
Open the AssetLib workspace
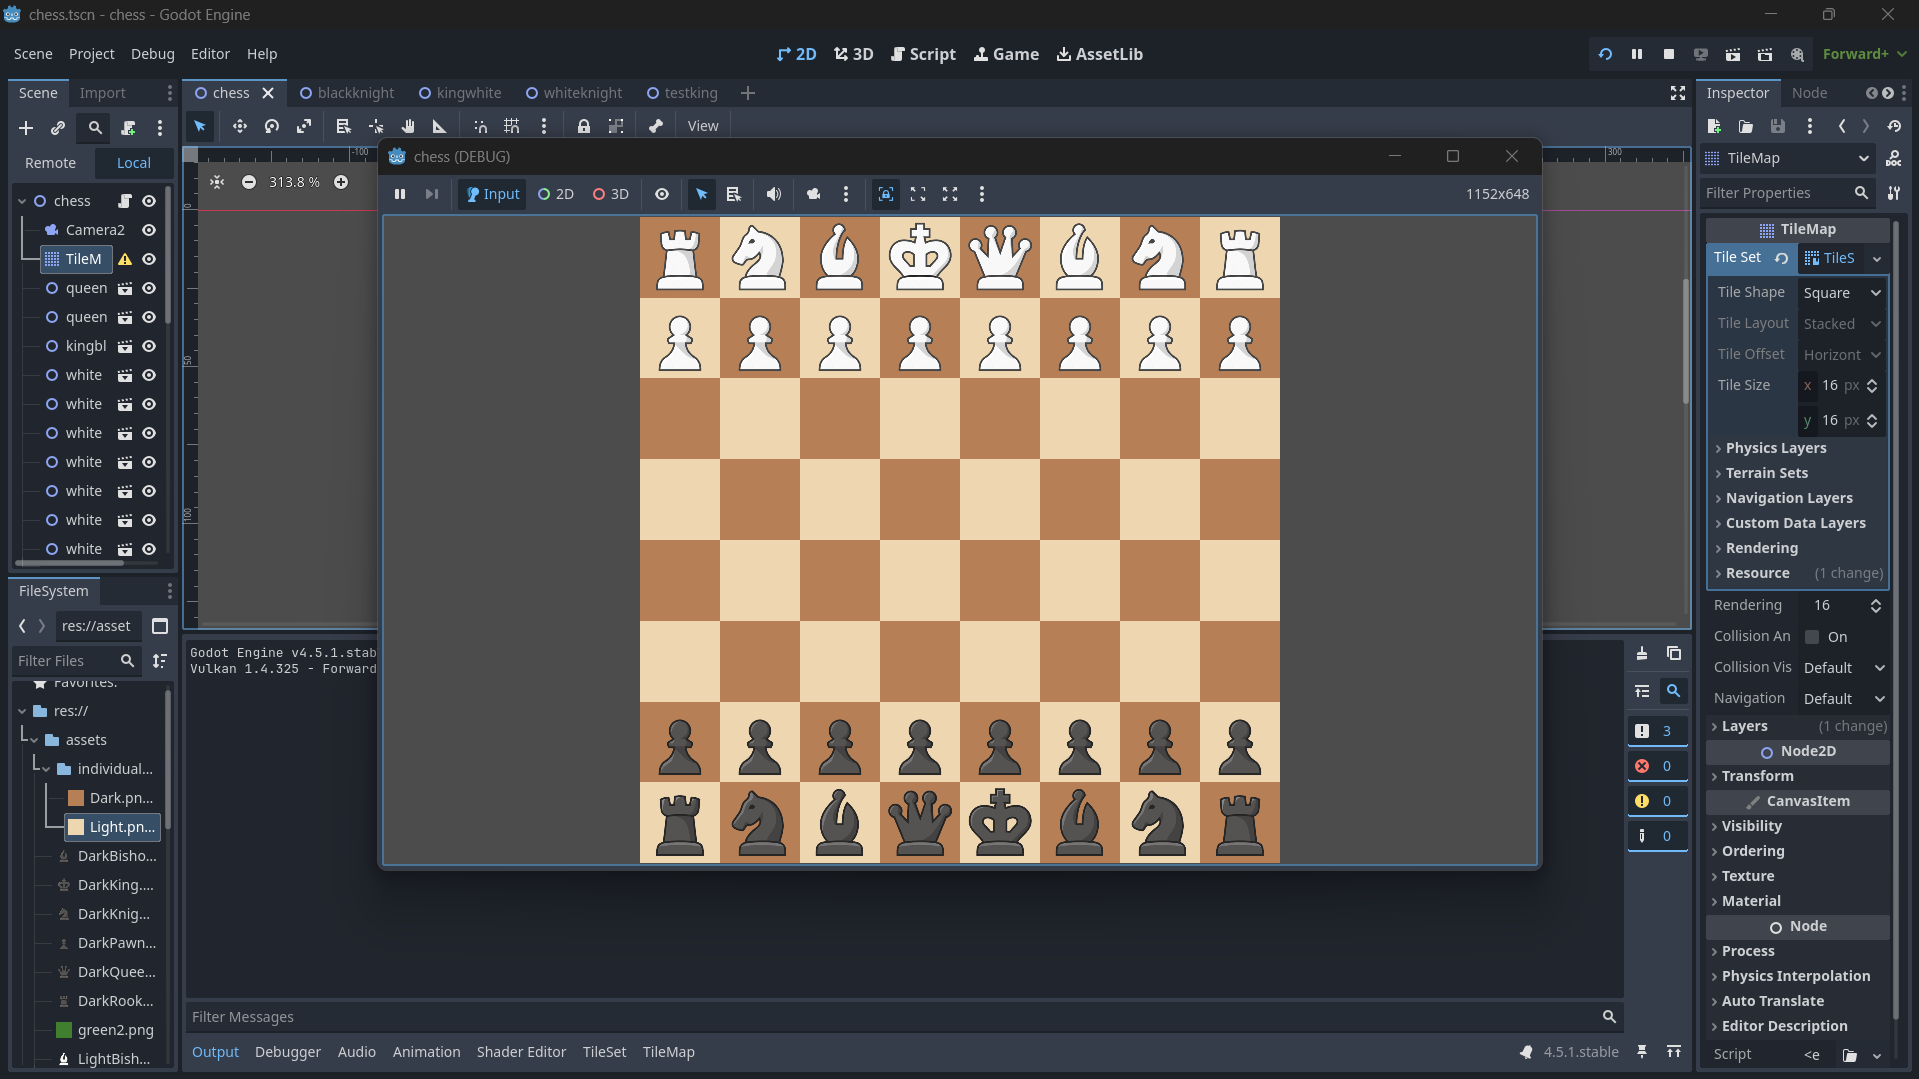[x=1099, y=54]
